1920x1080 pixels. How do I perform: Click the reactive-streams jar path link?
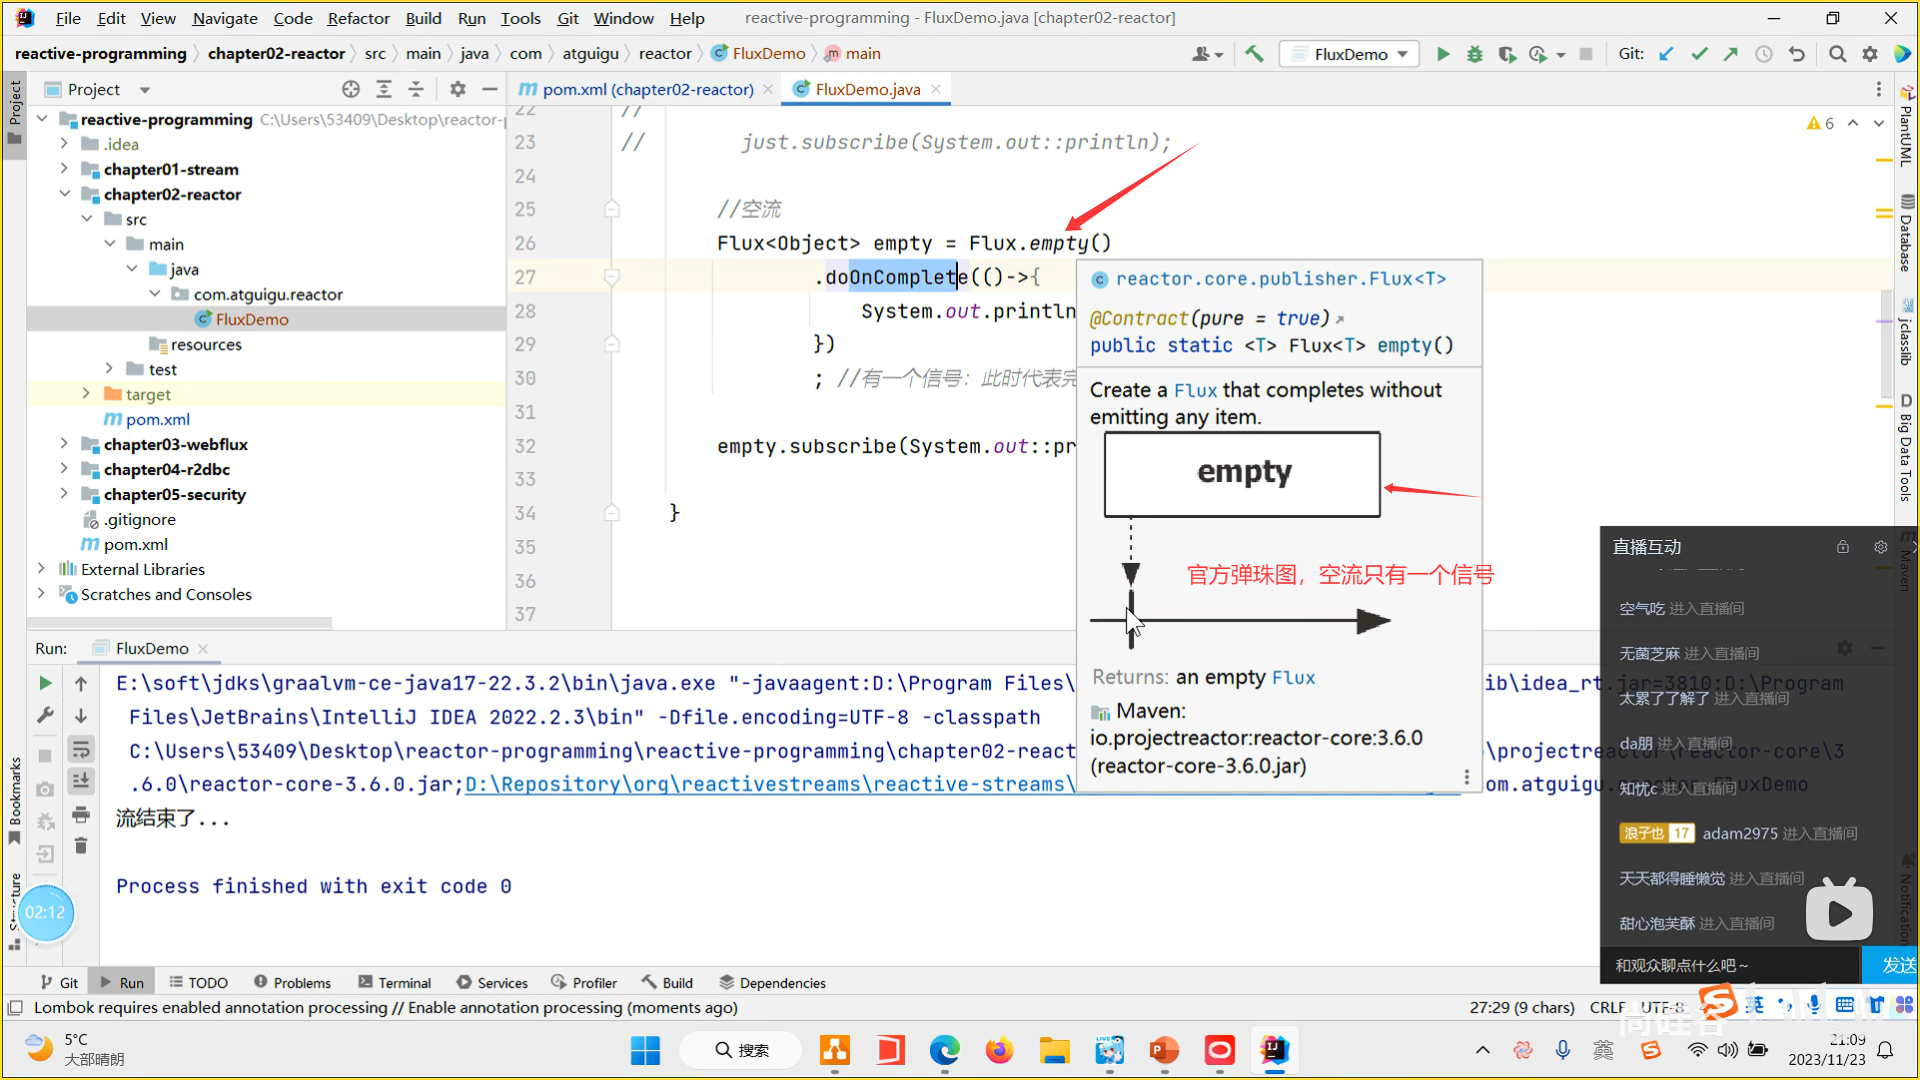(x=768, y=784)
